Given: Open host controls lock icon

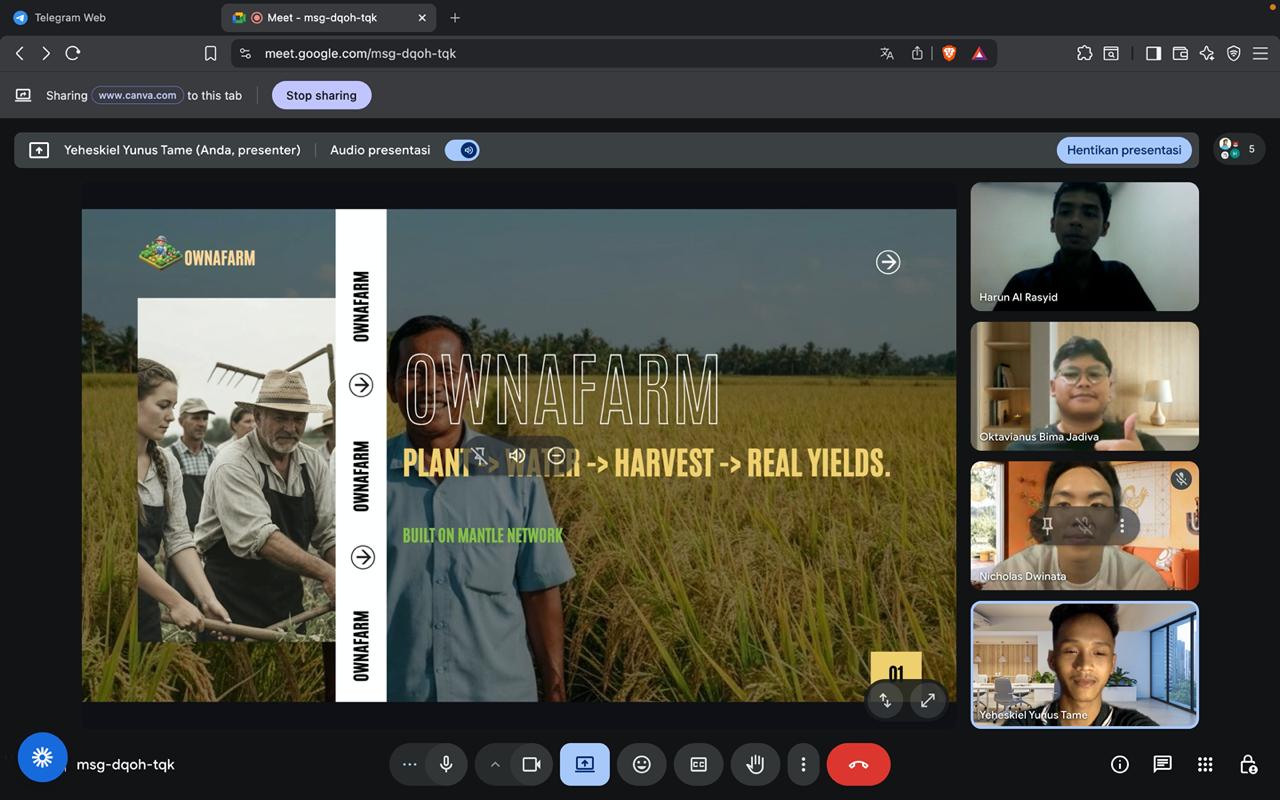Looking at the screenshot, I should click(1248, 764).
